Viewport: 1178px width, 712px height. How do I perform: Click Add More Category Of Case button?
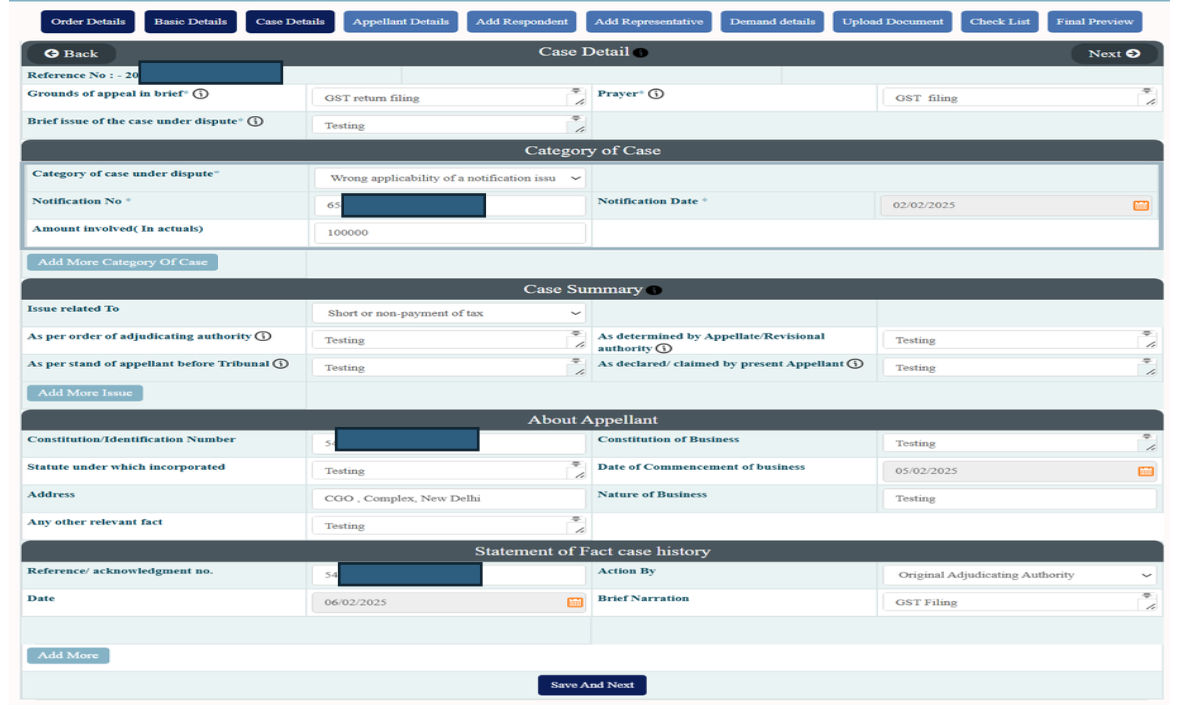point(122,262)
